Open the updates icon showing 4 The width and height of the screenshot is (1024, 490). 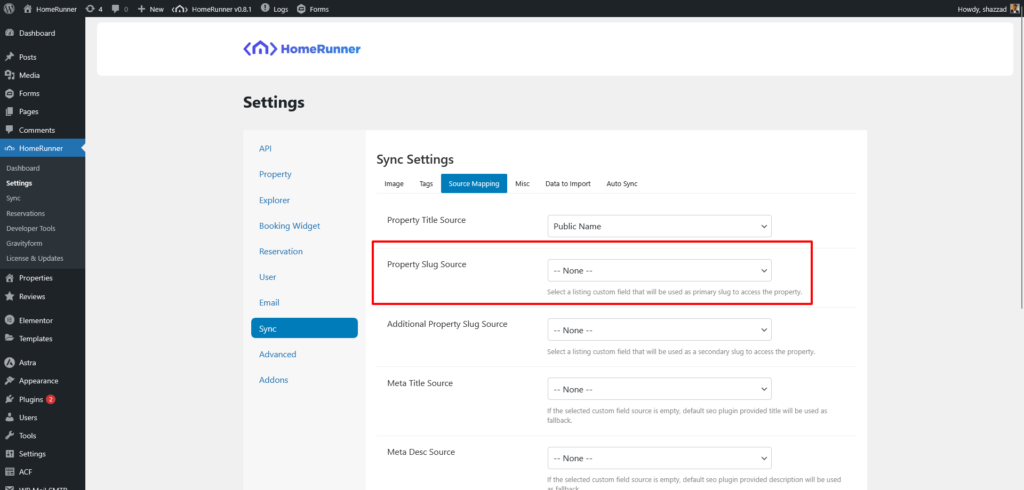point(93,9)
